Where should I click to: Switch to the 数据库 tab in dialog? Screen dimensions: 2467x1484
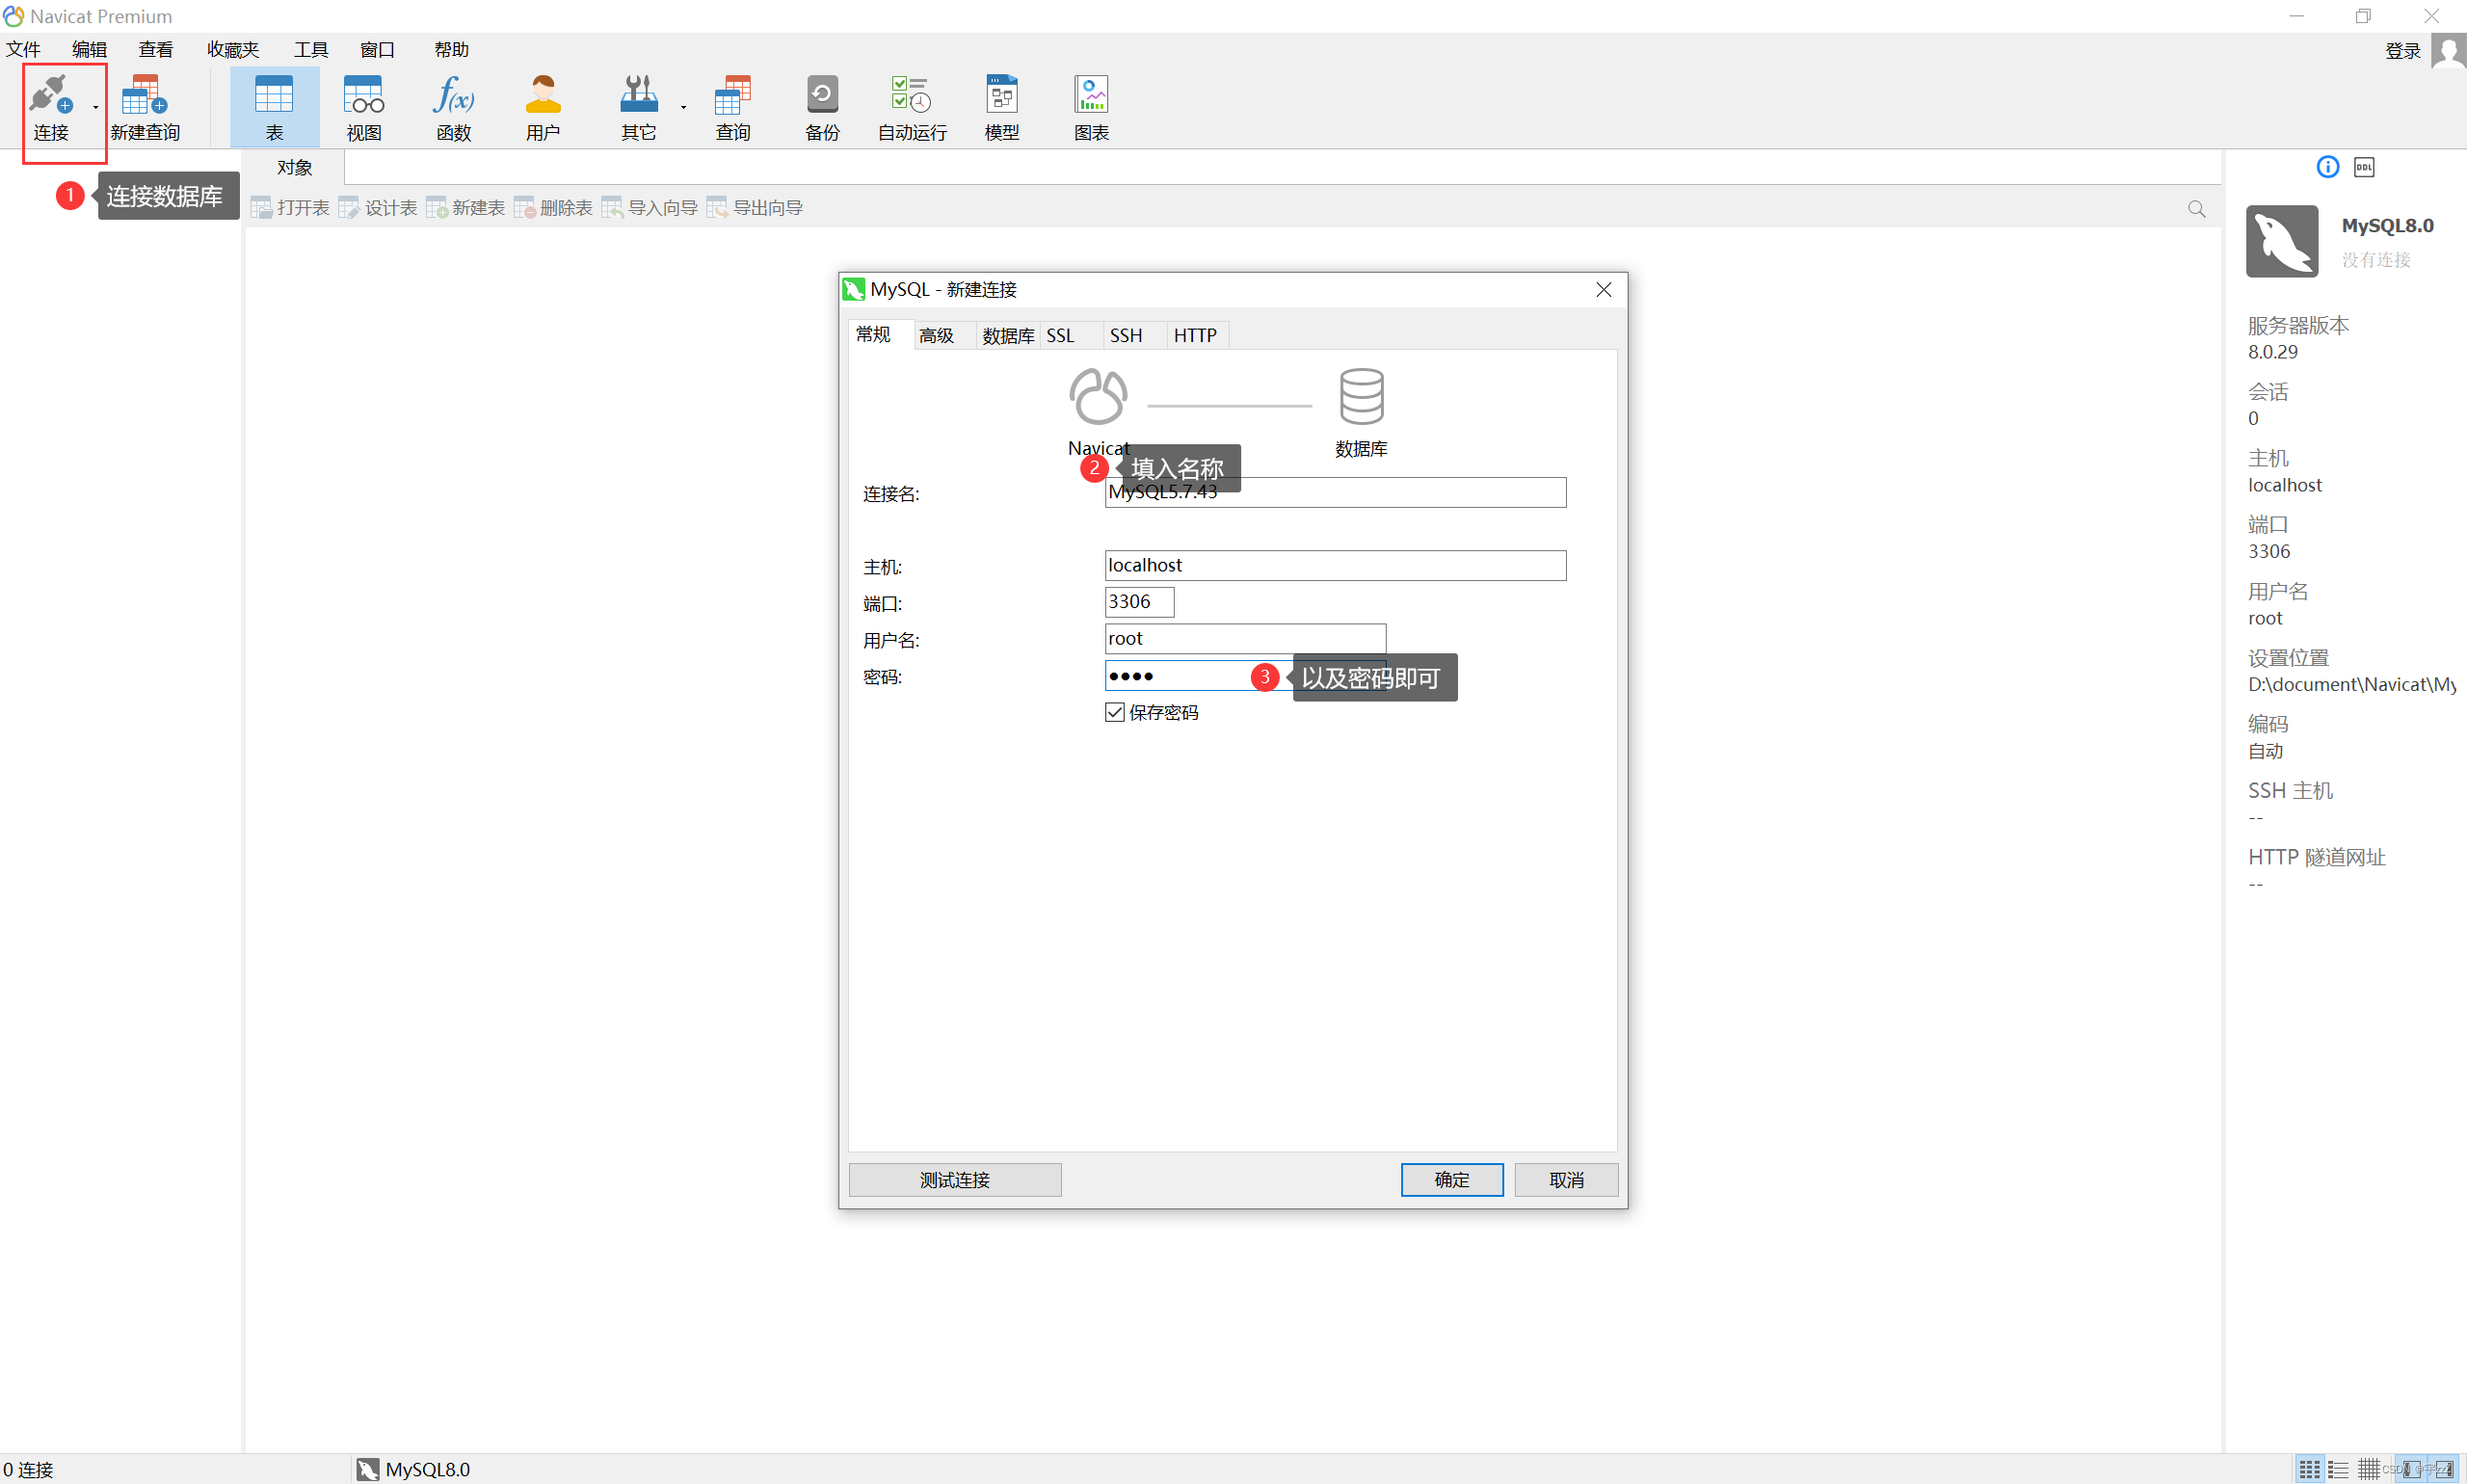1007,335
